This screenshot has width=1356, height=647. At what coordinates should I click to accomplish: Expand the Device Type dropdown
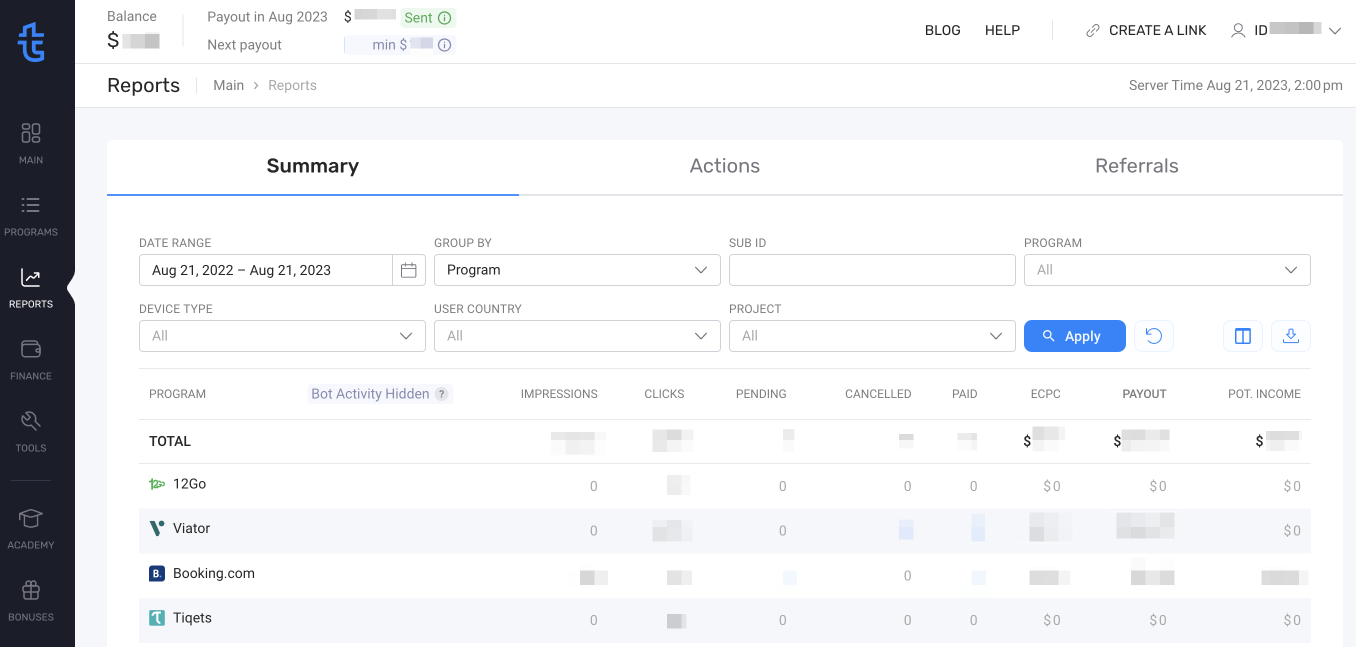pos(282,336)
